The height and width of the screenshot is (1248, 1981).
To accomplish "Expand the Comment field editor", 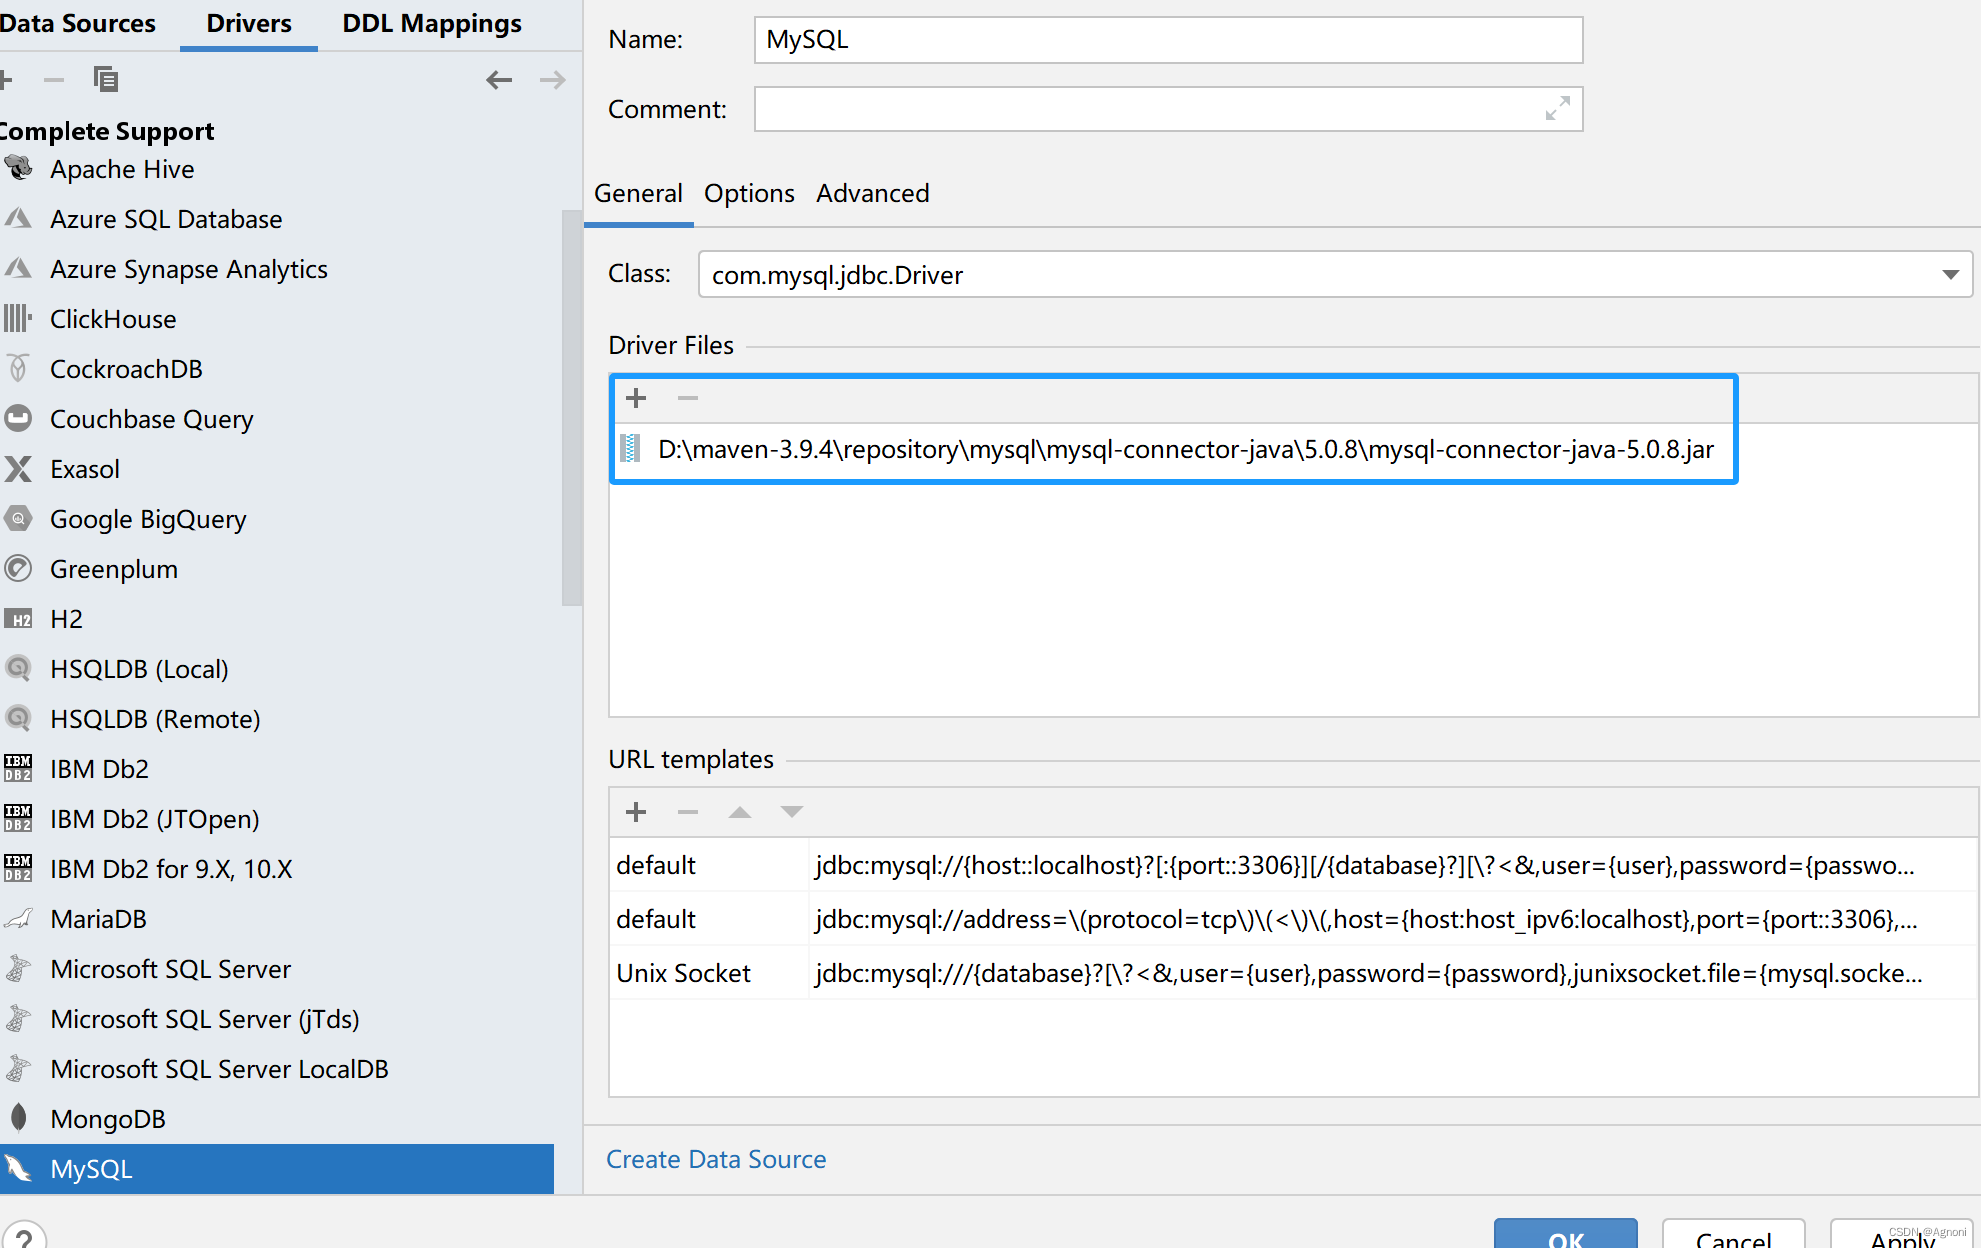I will point(1557,109).
